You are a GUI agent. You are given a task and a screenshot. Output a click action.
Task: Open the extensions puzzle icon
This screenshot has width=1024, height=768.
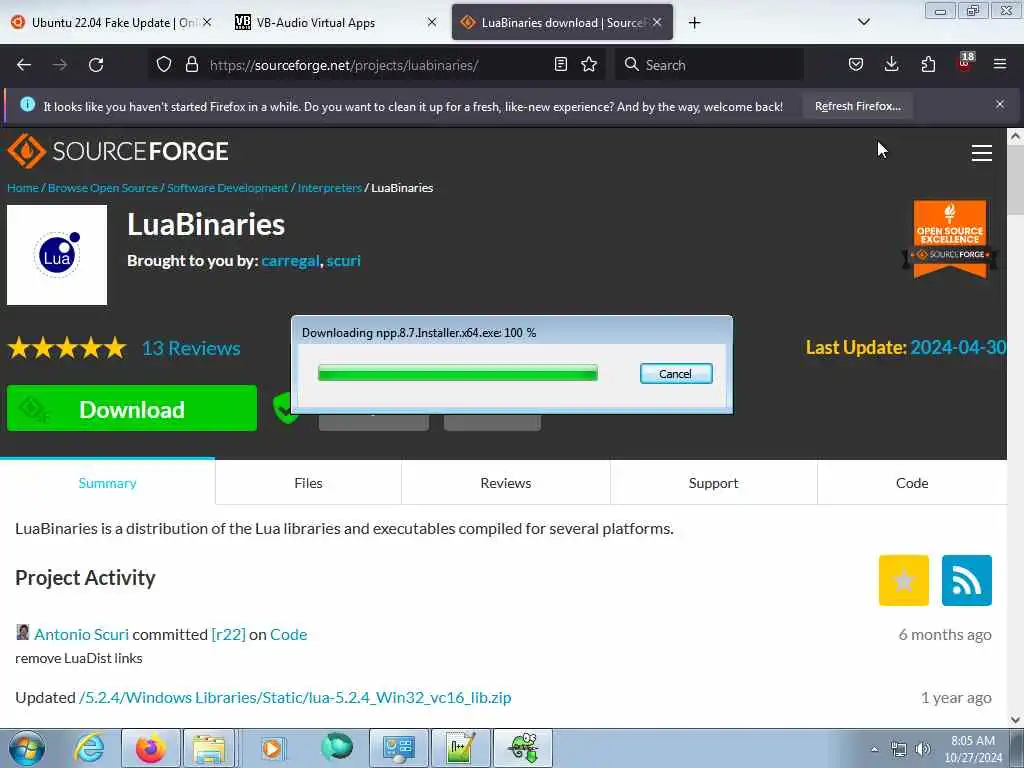tap(928, 65)
